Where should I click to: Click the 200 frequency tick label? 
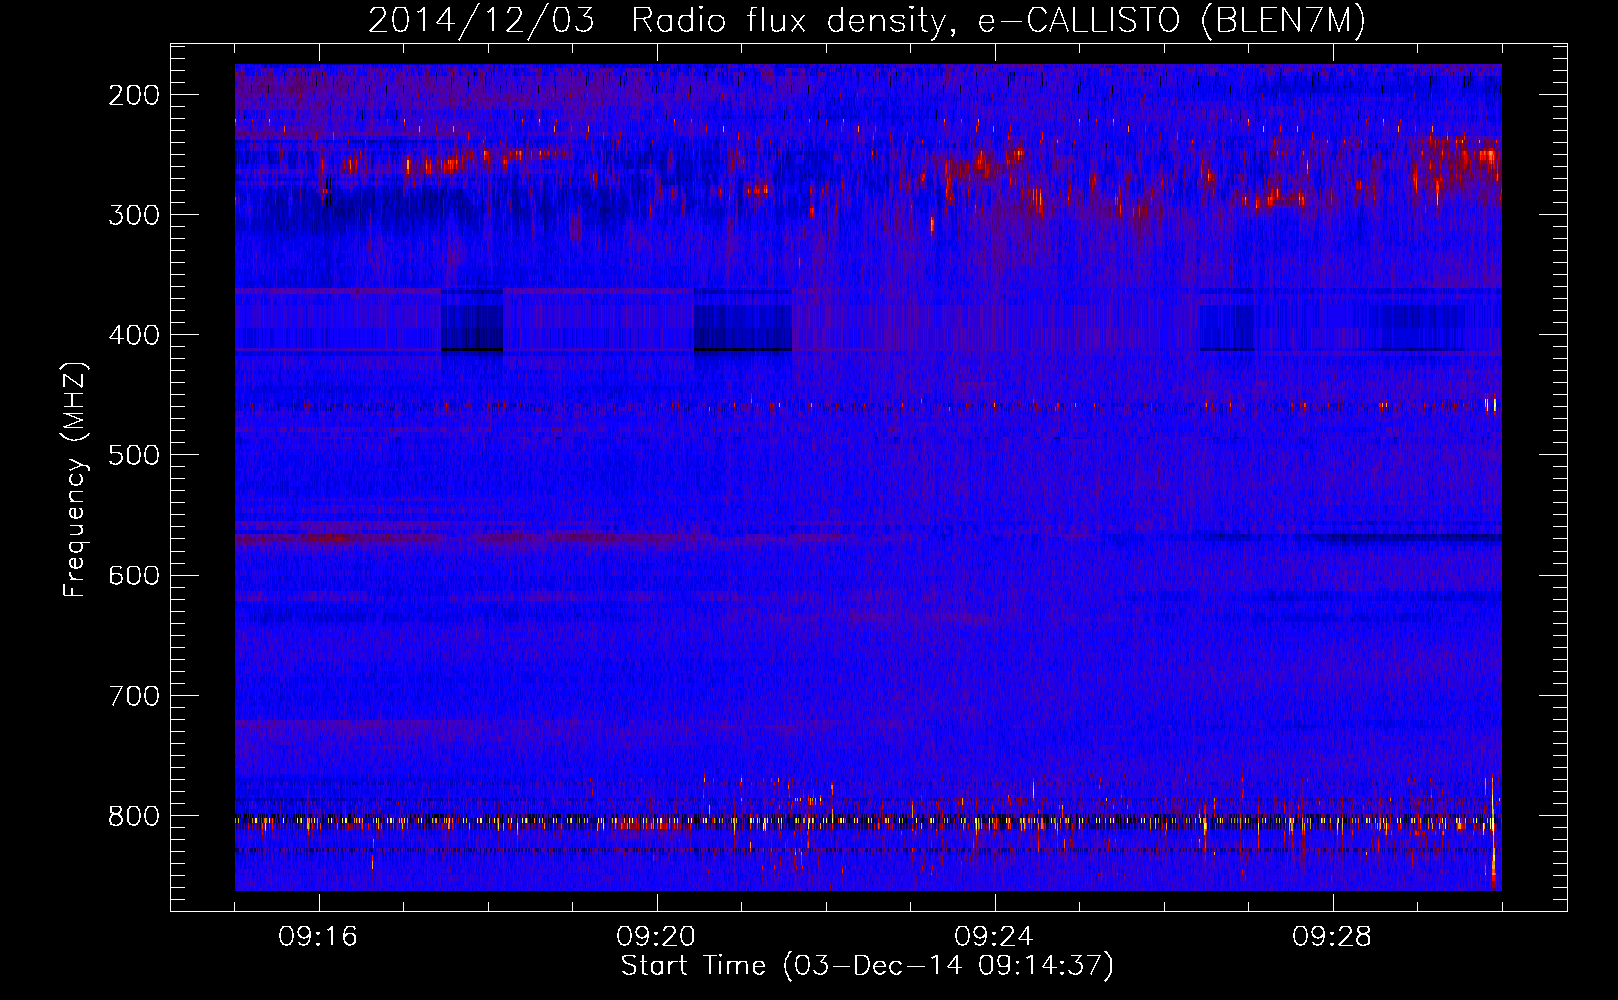tap(134, 95)
